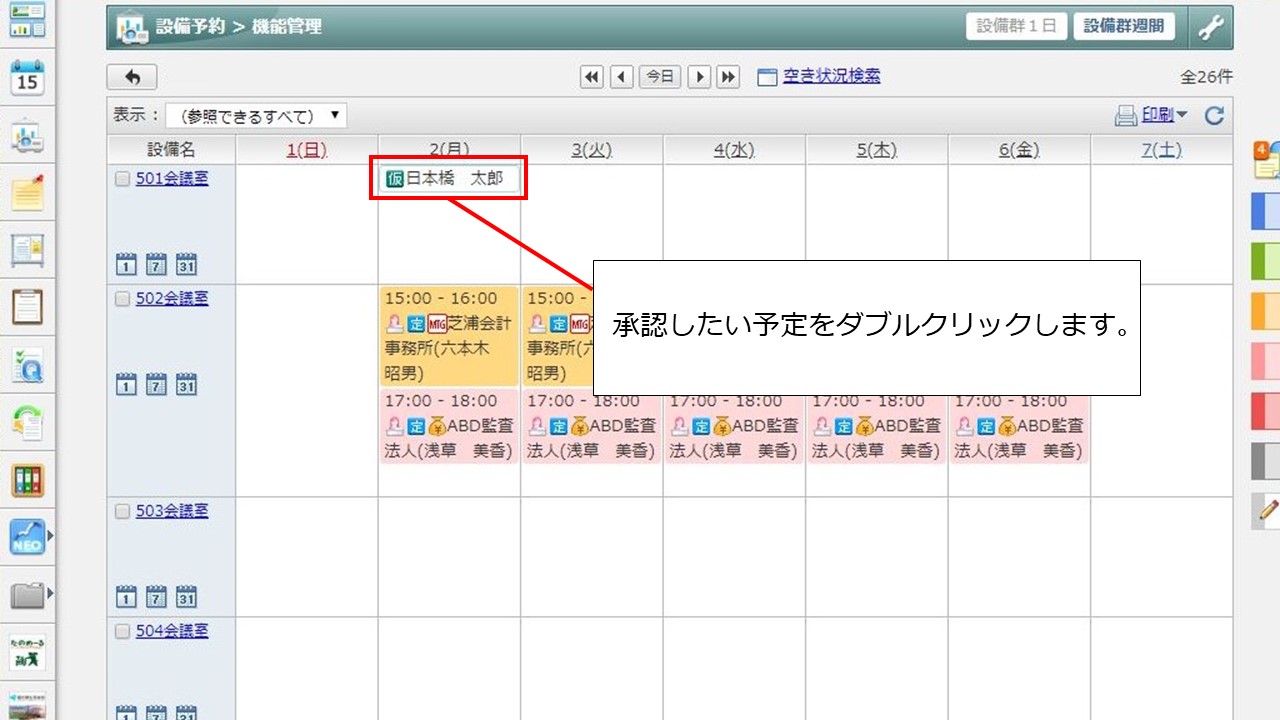Open the NEO icon in sidebar

point(27,537)
